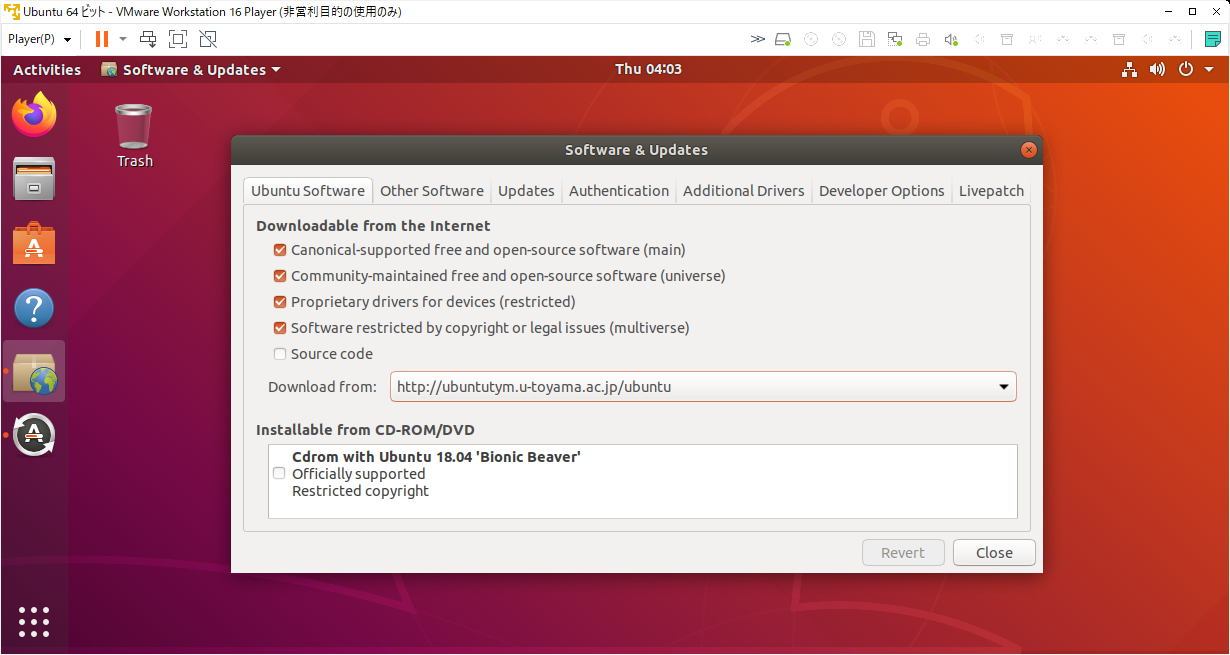
Task: Open the Download from server dropdown
Action: click(x=703, y=387)
